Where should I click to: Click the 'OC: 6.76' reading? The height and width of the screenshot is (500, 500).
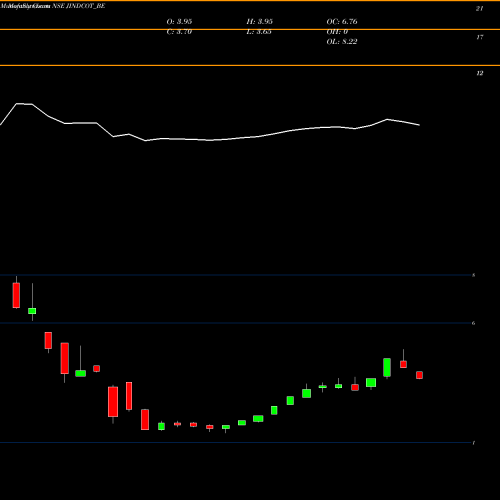(342, 22)
